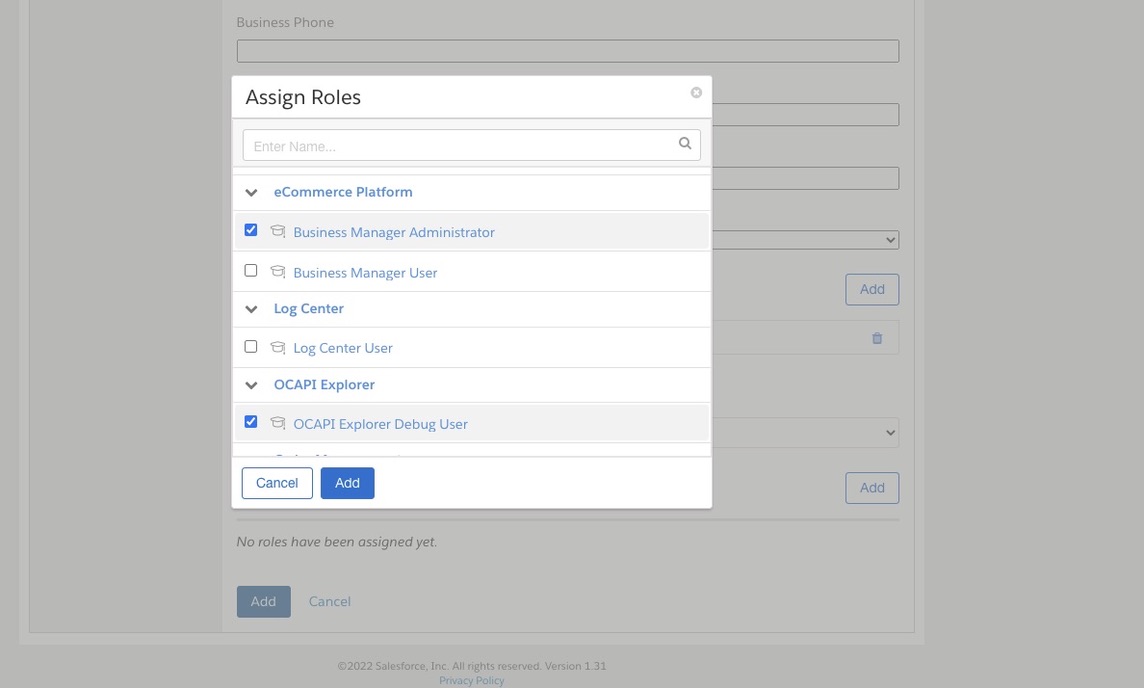Select the Log Center User role name
The width and height of the screenshot is (1144, 688).
tap(343, 348)
